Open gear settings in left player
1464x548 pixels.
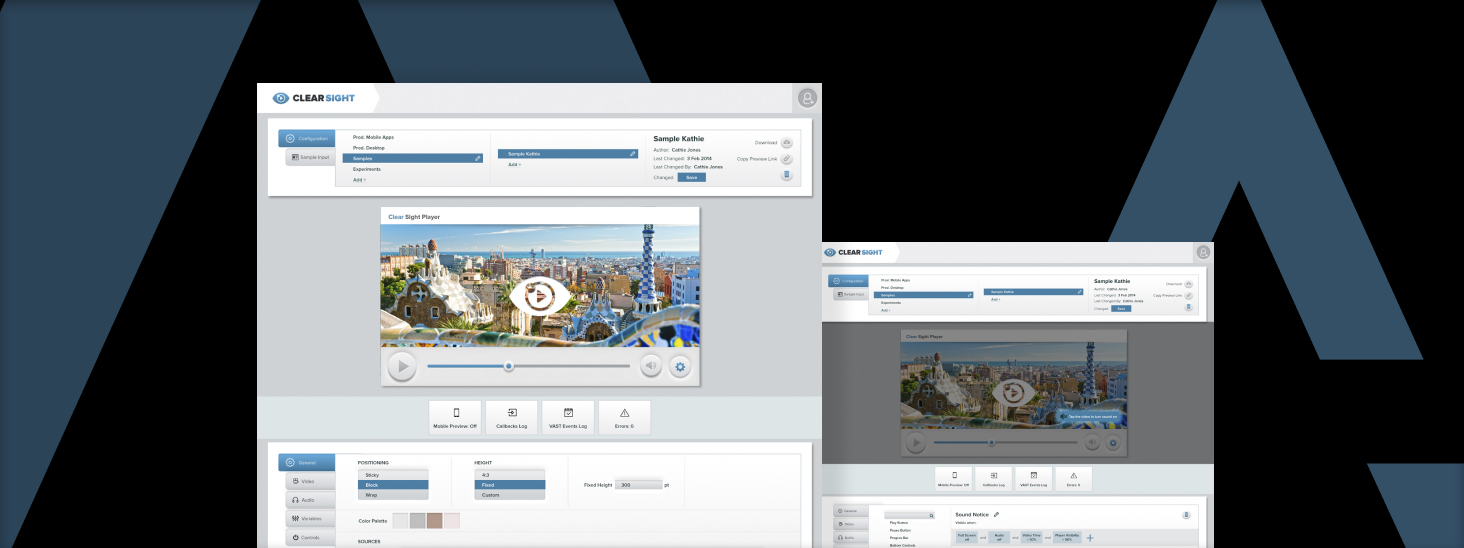click(680, 366)
